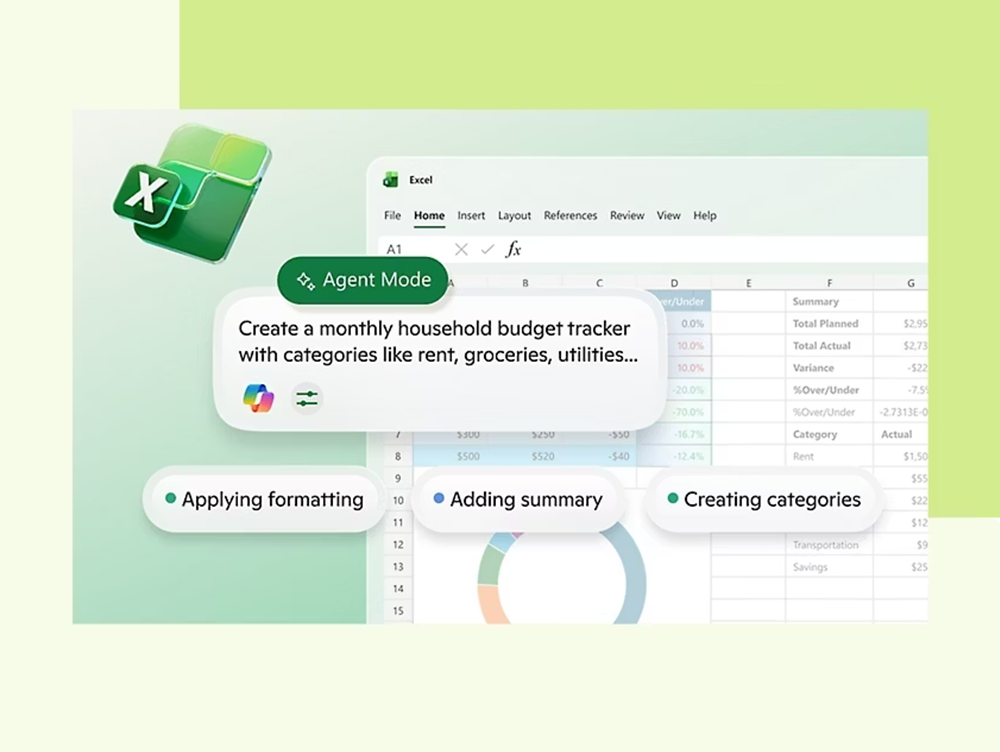Open the Insert menu
Image resolution: width=1000 pixels, height=752 pixels.
click(471, 215)
